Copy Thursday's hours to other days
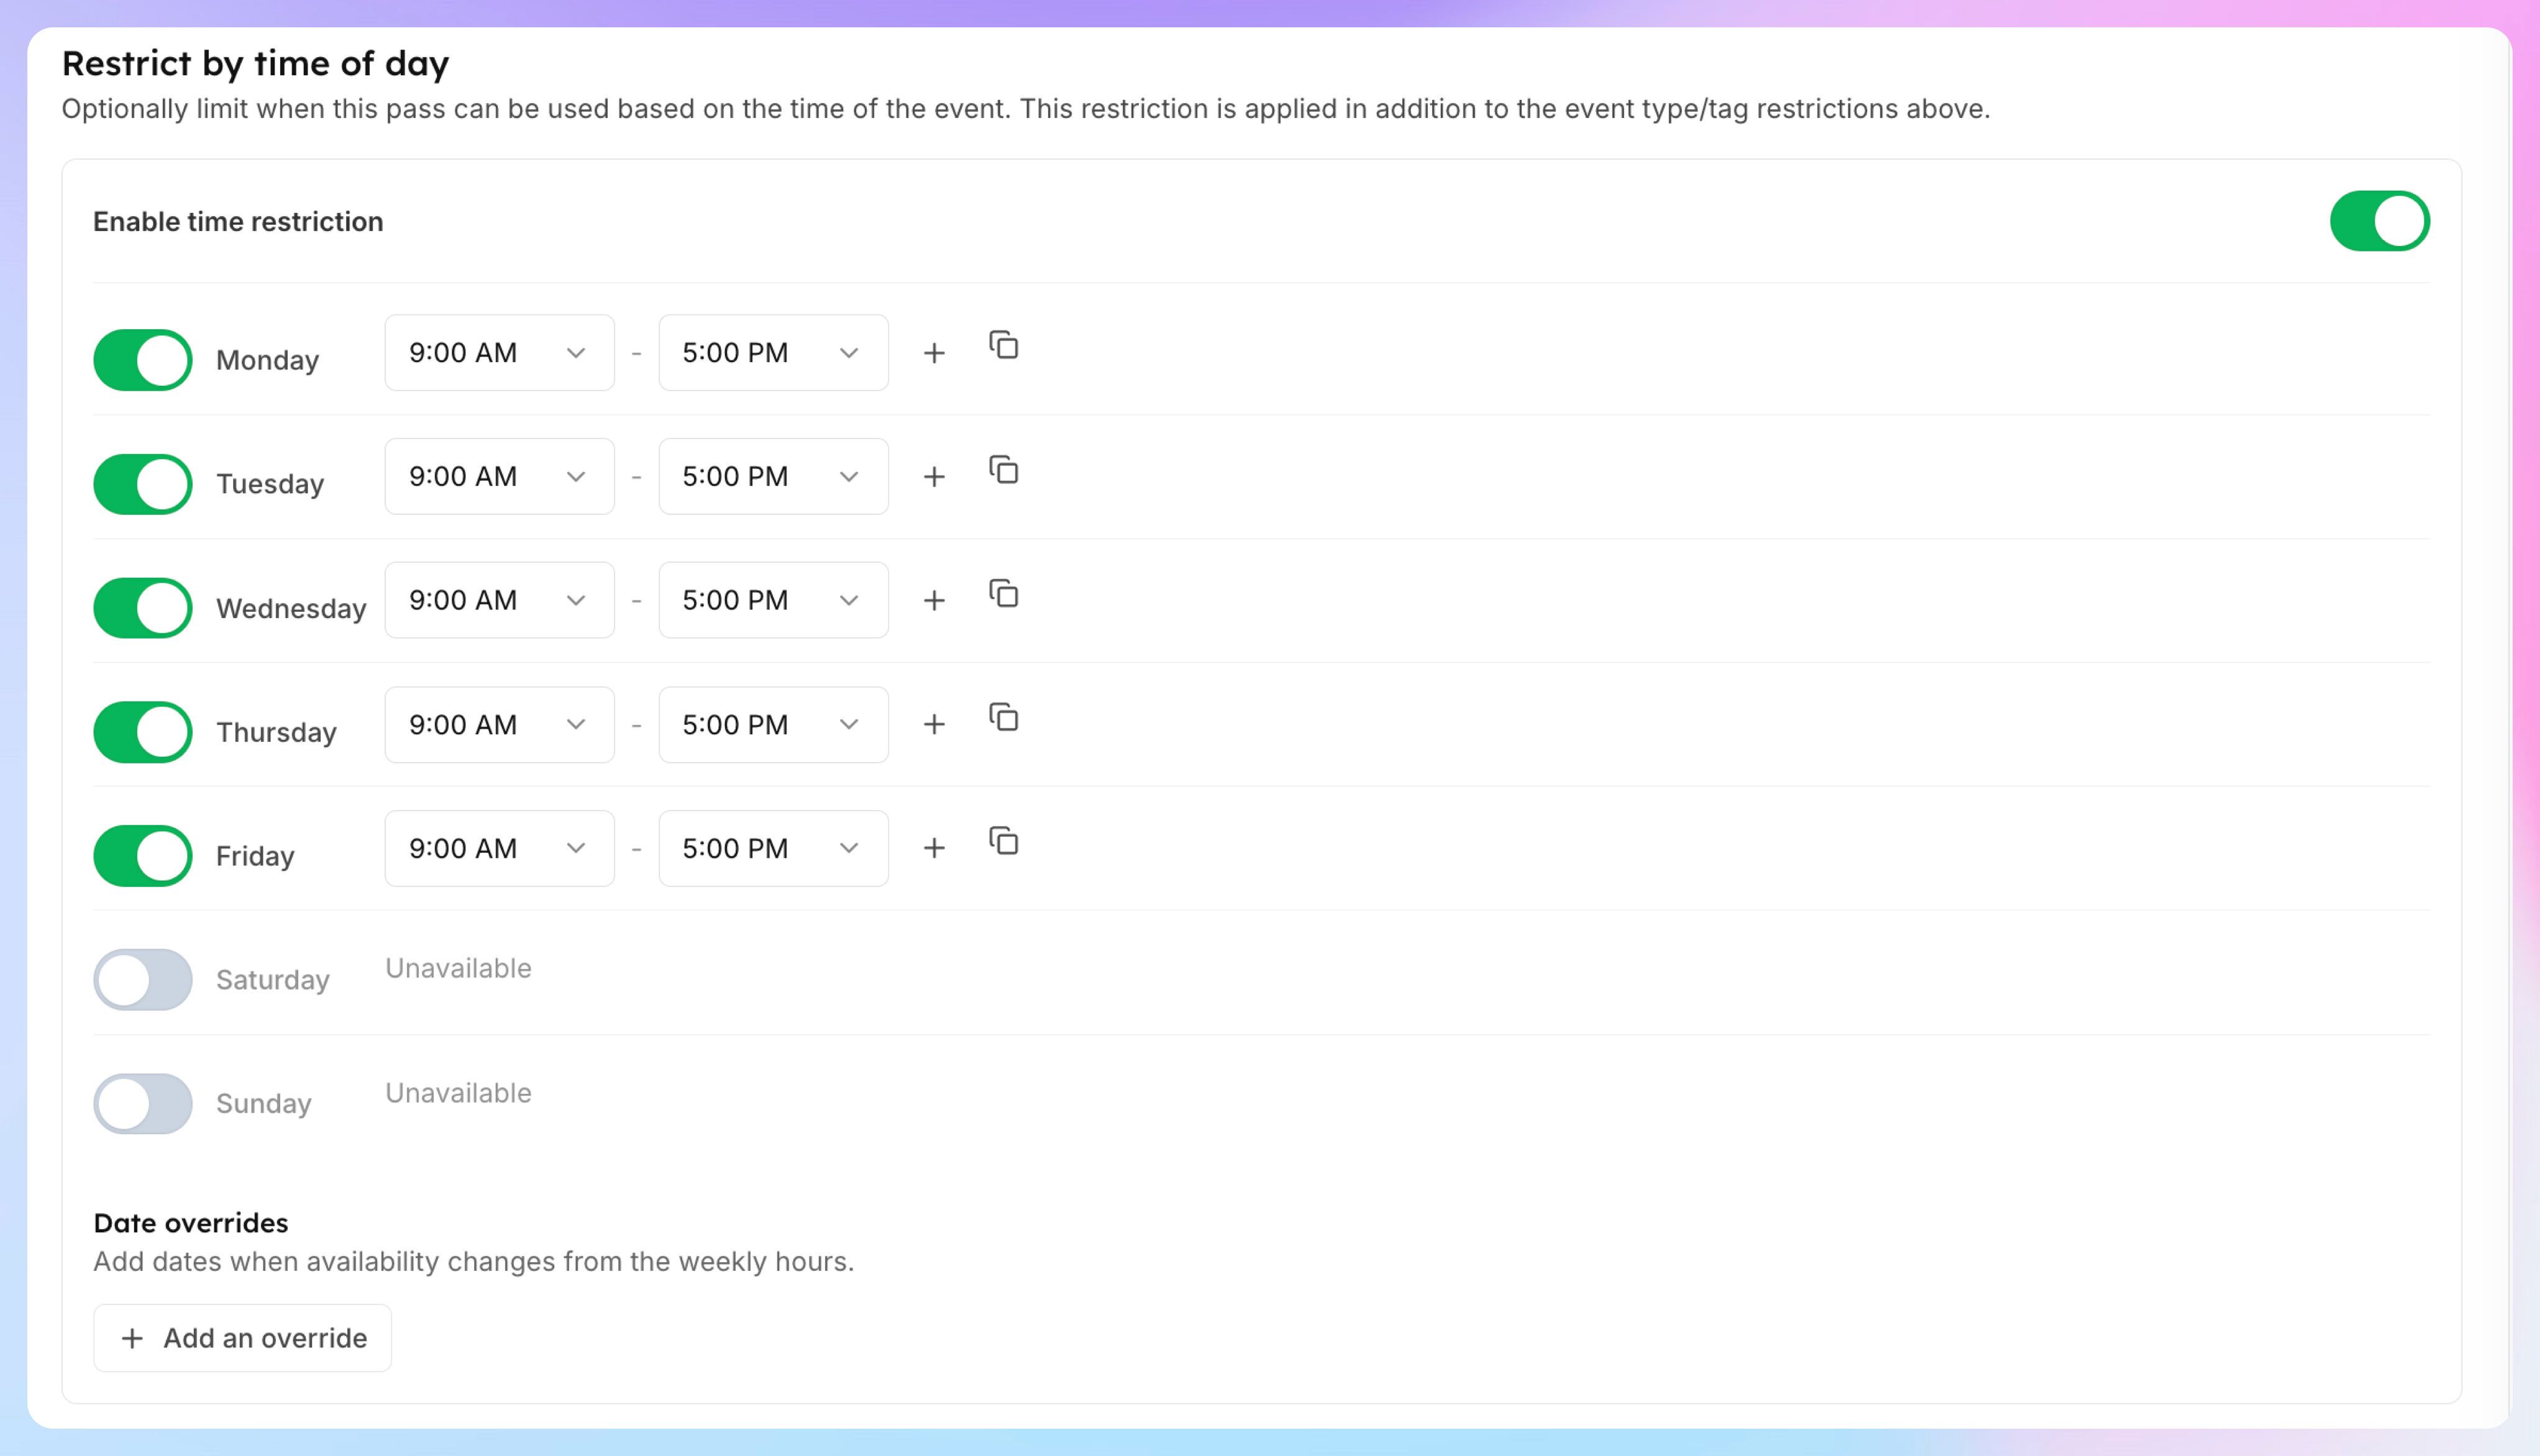This screenshot has height=1456, width=2540. (x=1003, y=718)
